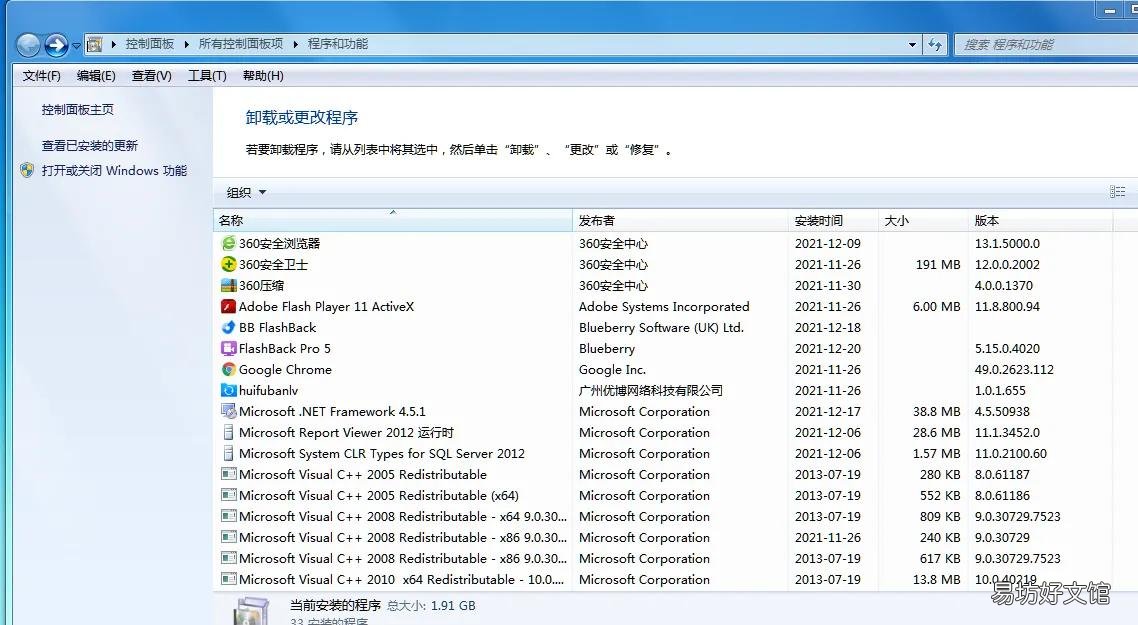Screen dimensions: 1138x625
Task: Click the Visual C++ 2010 x64 icon
Action: 229,579
